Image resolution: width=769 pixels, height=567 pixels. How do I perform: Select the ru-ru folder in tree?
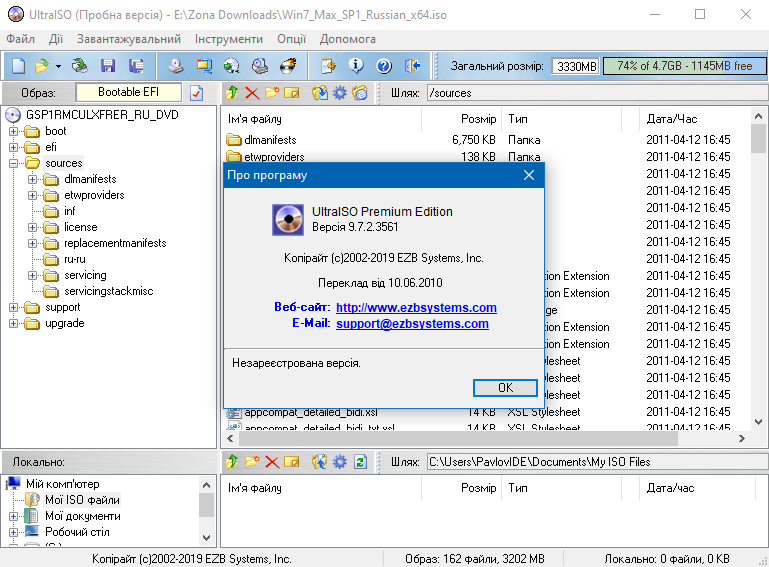[x=75, y=259]
